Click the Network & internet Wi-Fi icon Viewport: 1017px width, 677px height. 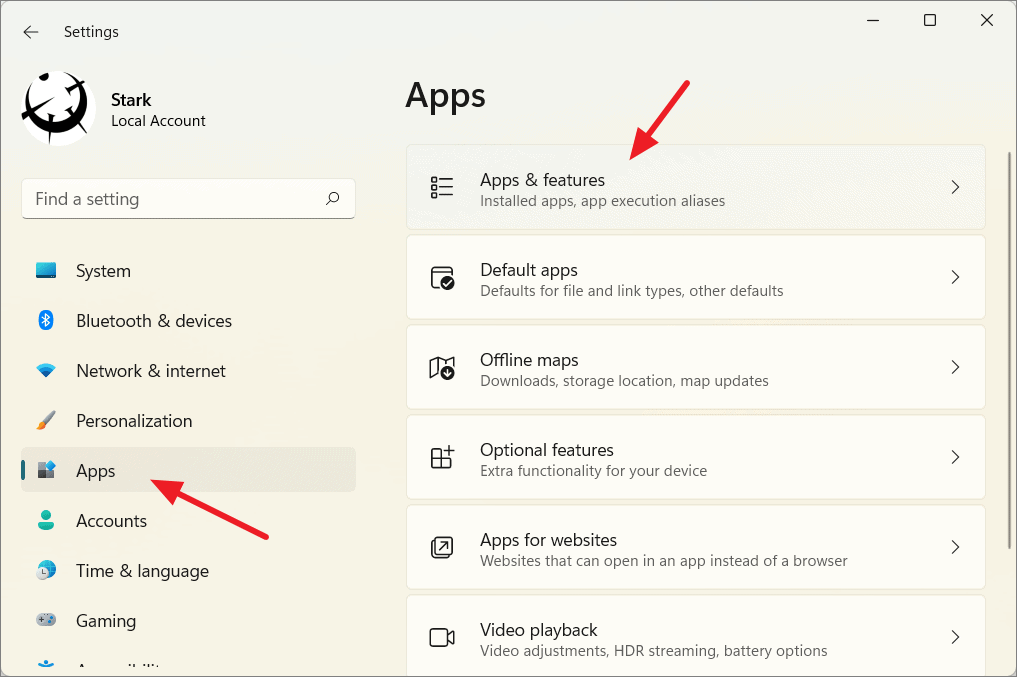tap(46, 371)
